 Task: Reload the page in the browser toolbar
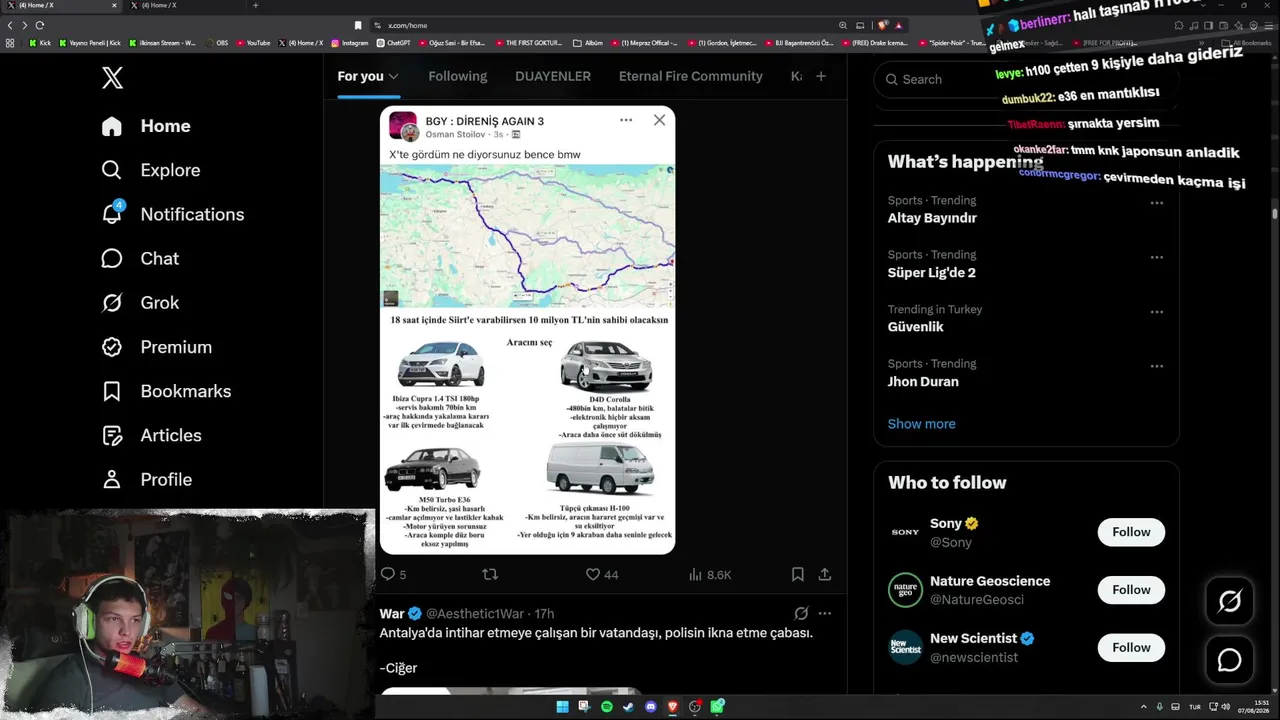40,25
